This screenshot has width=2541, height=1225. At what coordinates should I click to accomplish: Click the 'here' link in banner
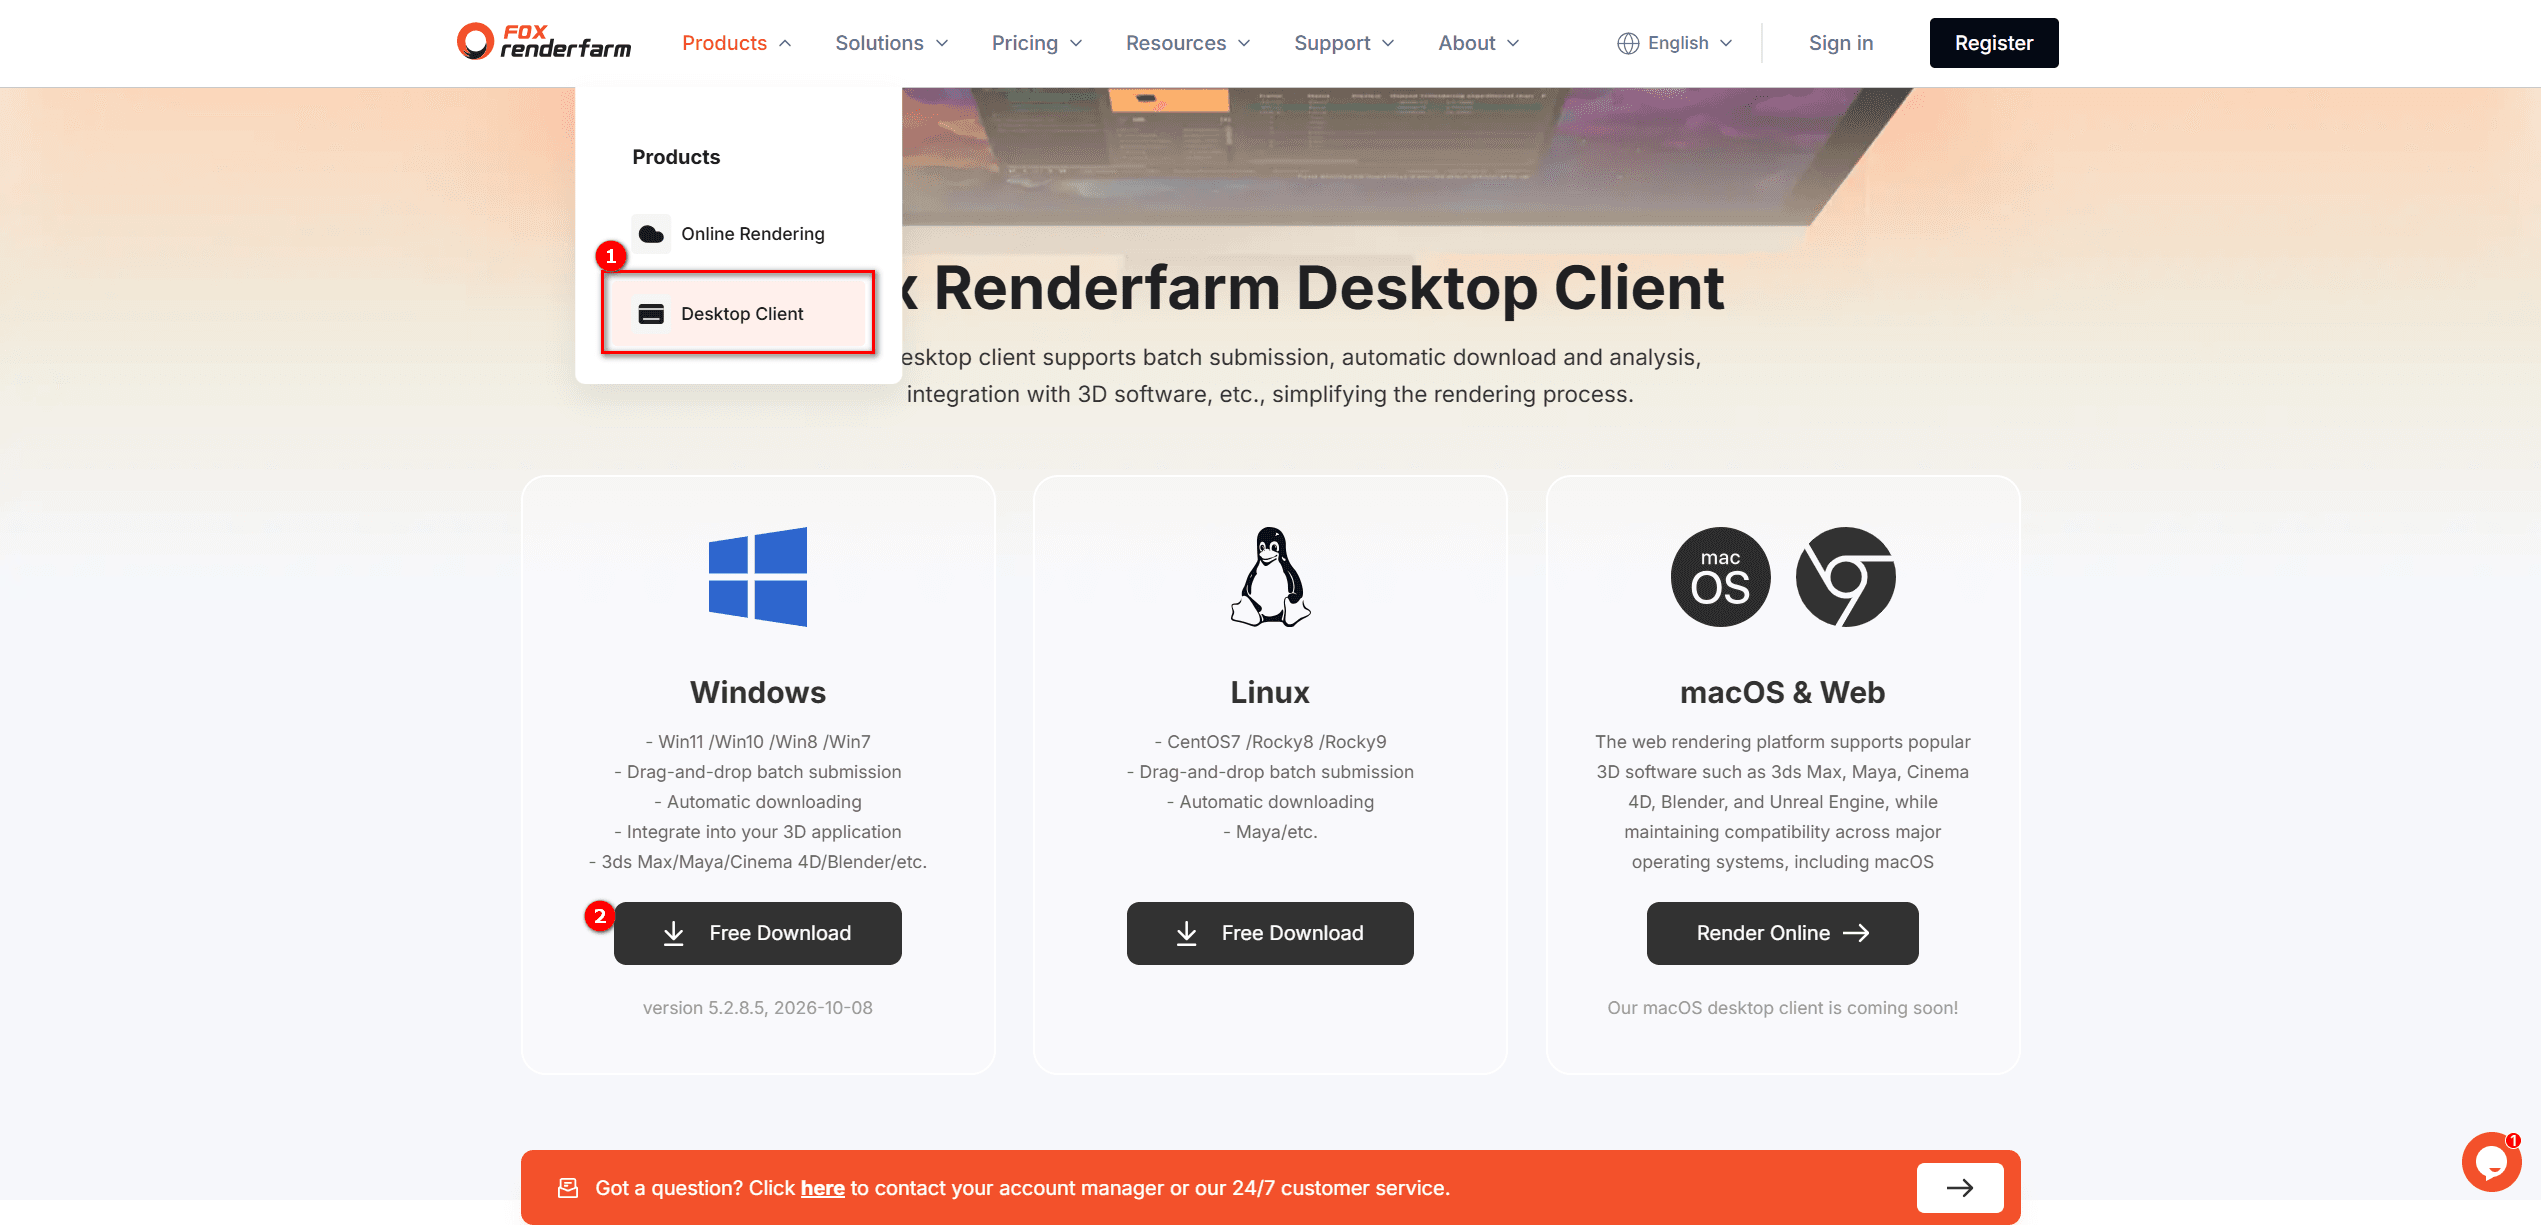tap(823, 1188)
